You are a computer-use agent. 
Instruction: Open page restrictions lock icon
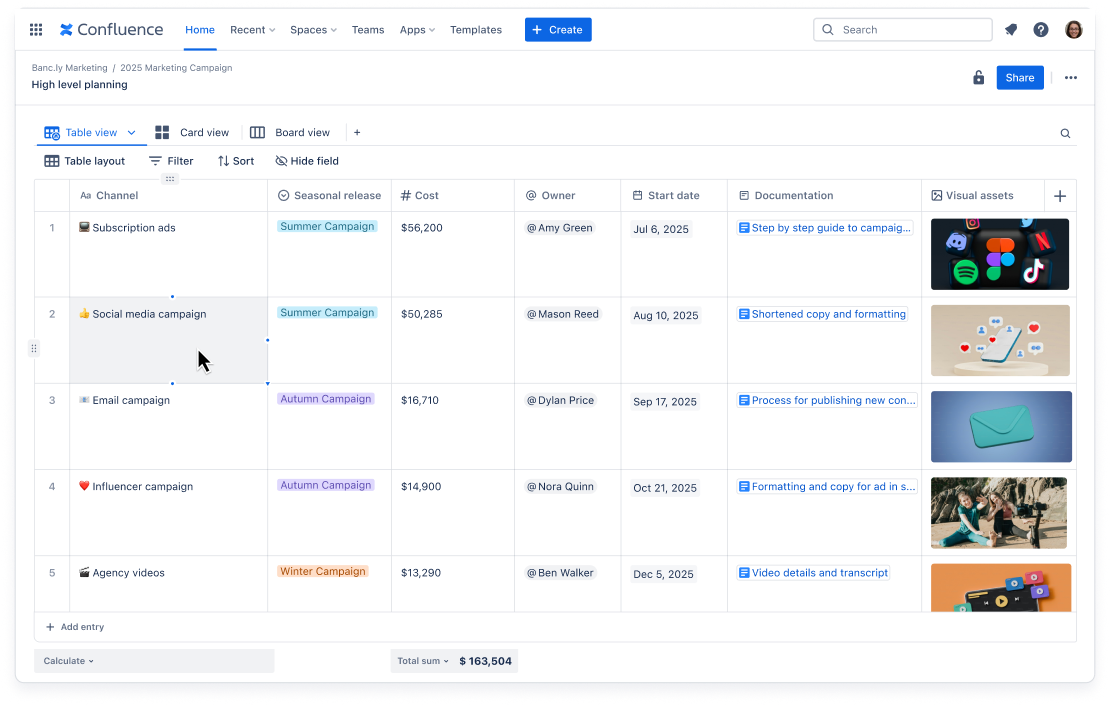coord(978,78)
